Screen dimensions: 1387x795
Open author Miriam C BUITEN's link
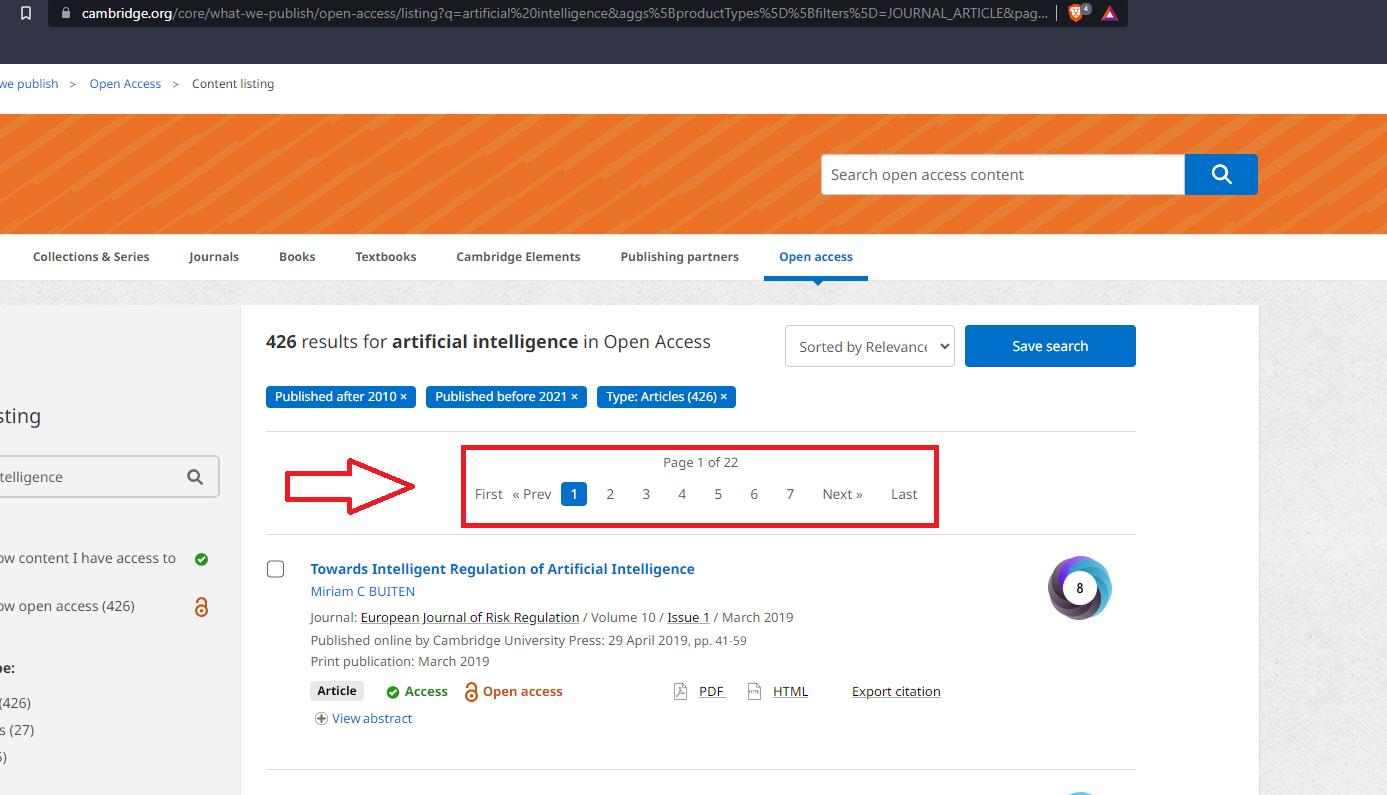[363, 591]
